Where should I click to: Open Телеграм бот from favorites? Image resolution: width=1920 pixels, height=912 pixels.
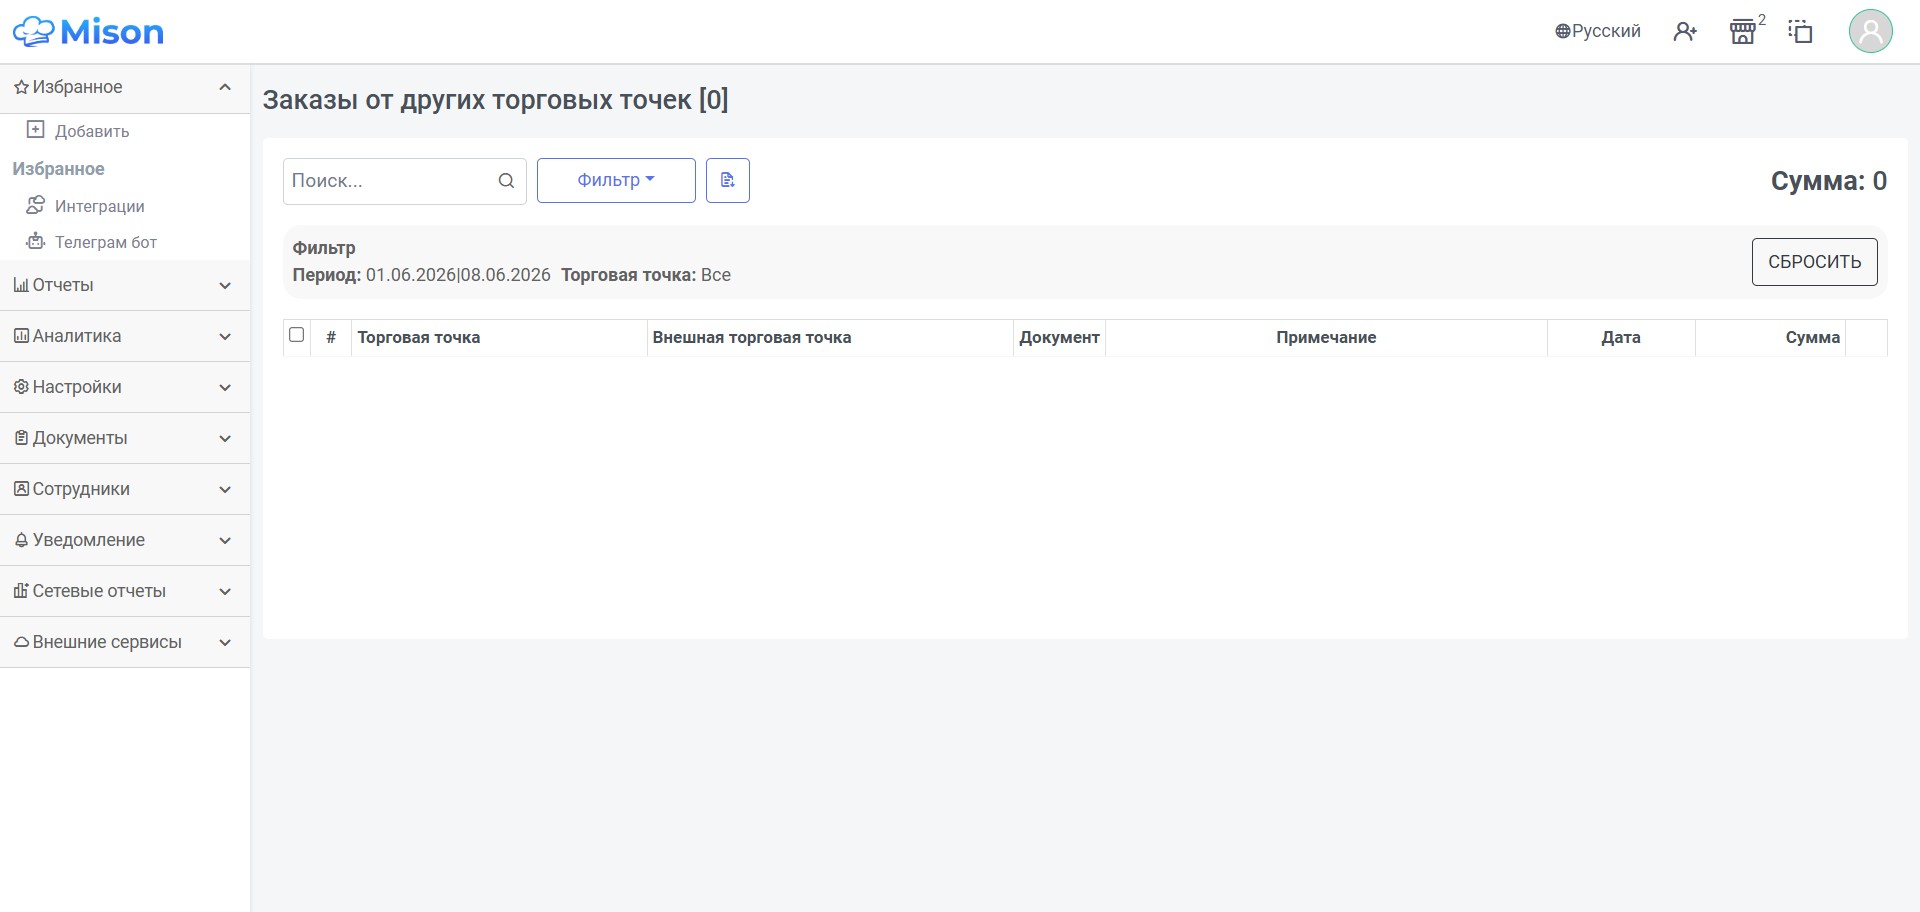point(106,242)
